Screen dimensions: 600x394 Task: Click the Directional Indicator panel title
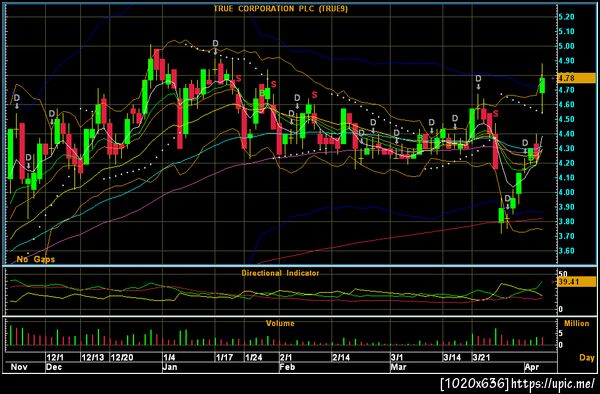[x=280, y=273]
